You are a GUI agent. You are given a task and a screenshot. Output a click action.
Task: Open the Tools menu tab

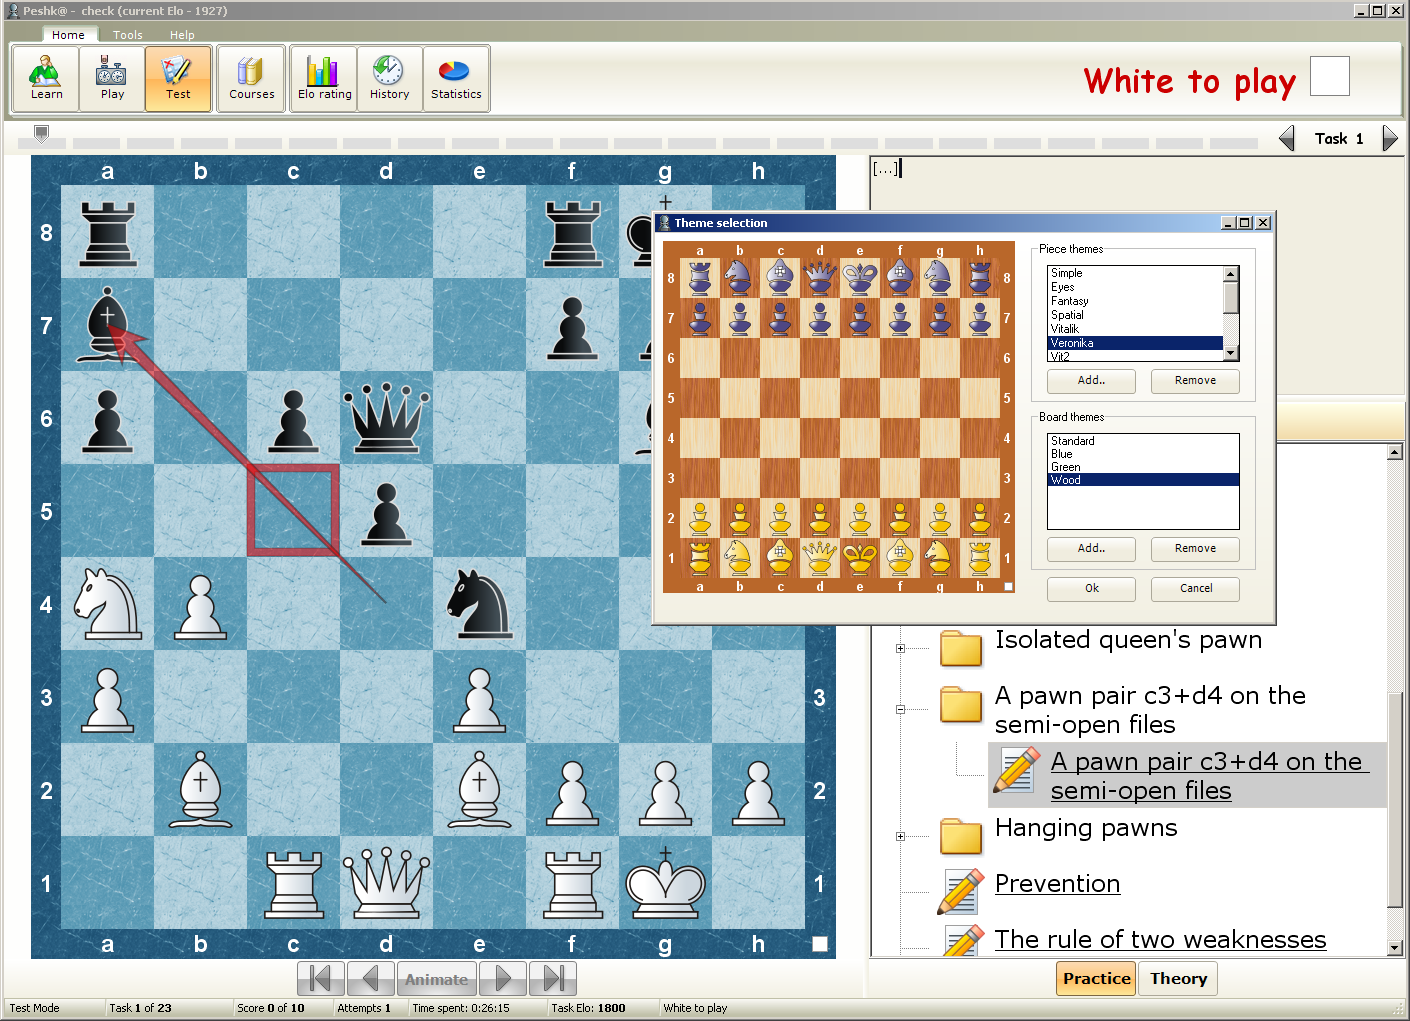[x=127, y=35]
